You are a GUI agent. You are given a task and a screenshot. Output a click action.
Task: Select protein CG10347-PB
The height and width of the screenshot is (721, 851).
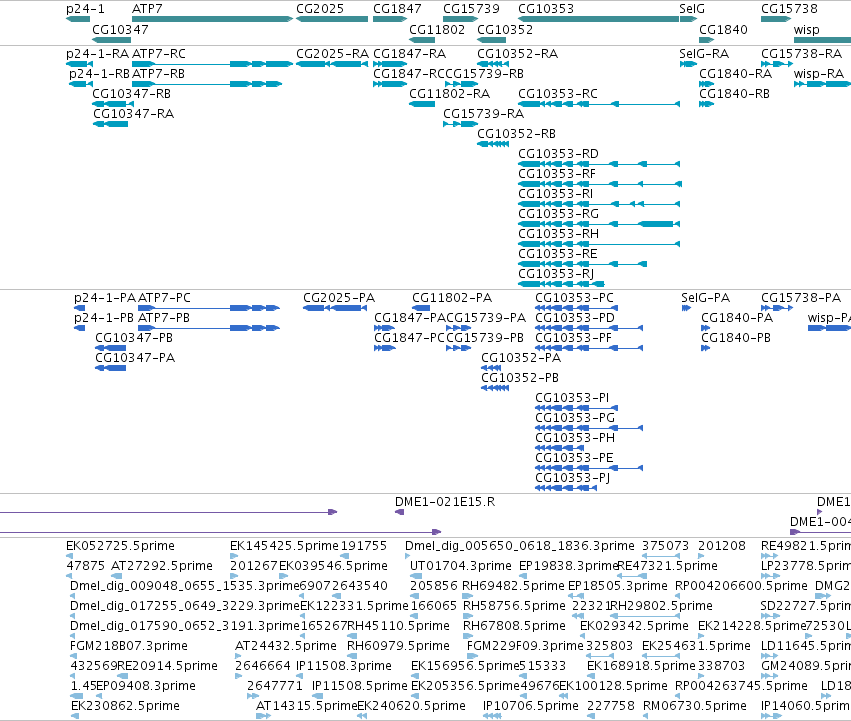click(x=110, y=348)
